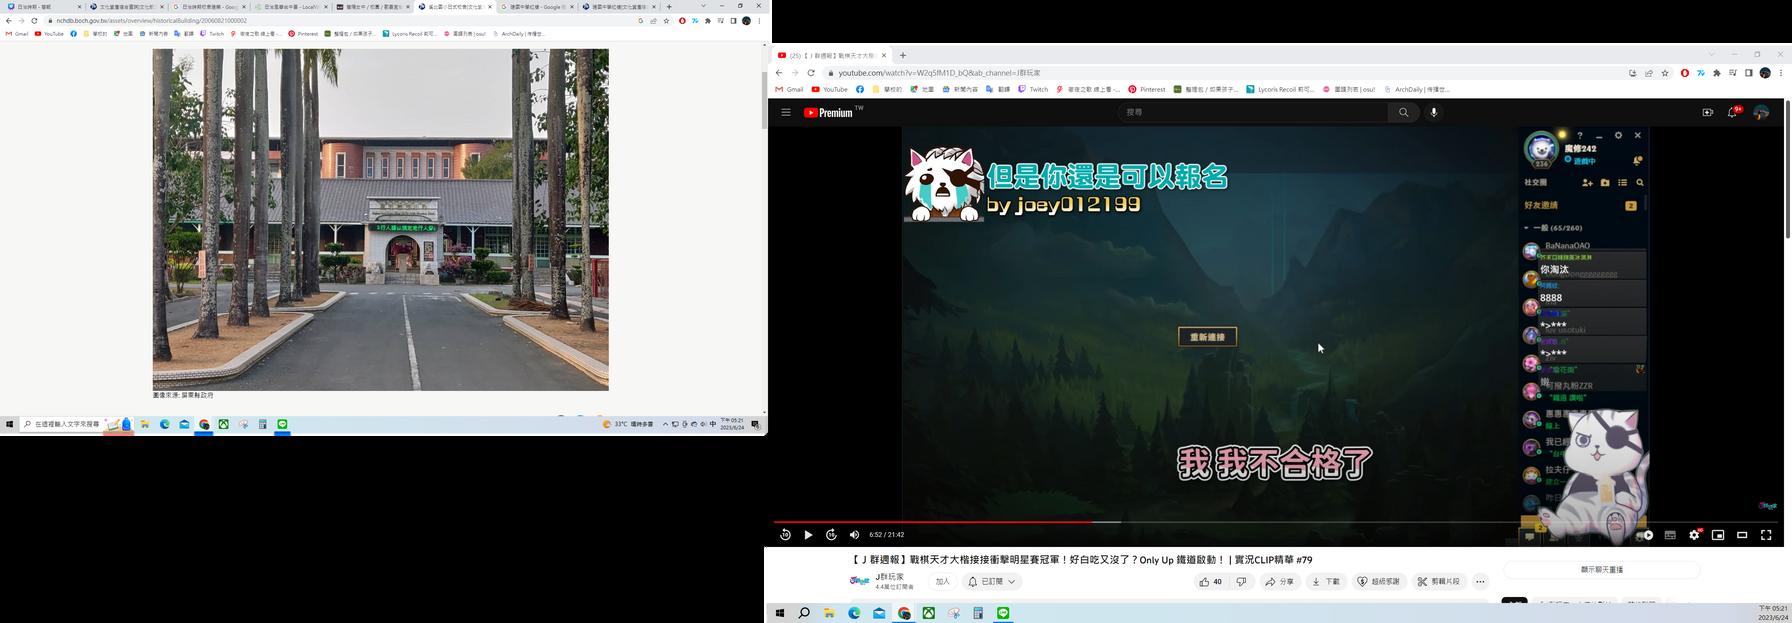Image resolution: width=1792 pixels, height=623 pixels.
Task: Show chat replay (顯示聊天重播)
Action: click(1601, 569)
